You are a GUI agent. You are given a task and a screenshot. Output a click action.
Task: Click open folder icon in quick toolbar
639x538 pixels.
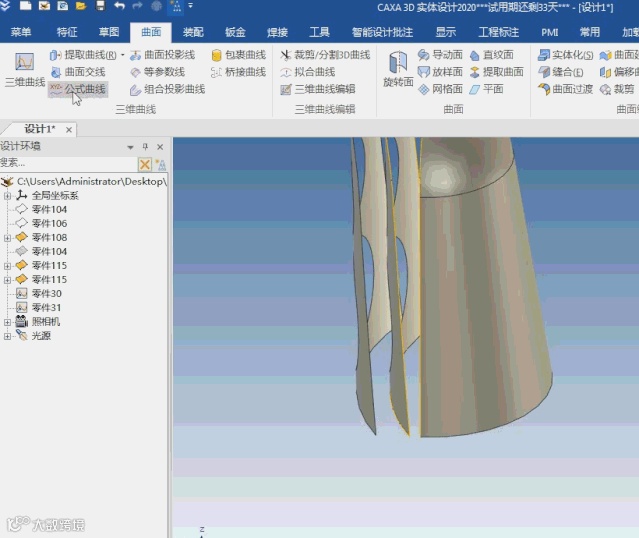coord(81,6)
